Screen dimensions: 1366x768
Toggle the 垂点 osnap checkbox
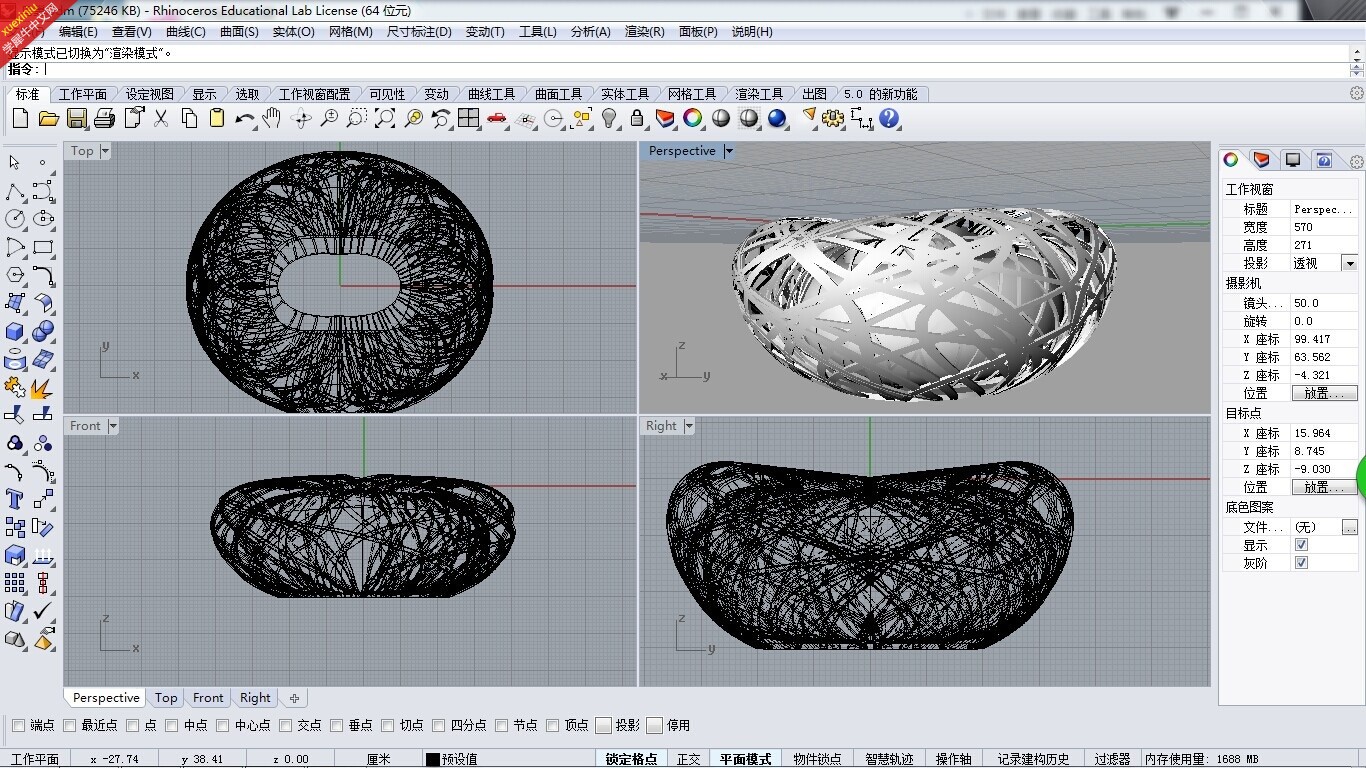tap(337, 725)
